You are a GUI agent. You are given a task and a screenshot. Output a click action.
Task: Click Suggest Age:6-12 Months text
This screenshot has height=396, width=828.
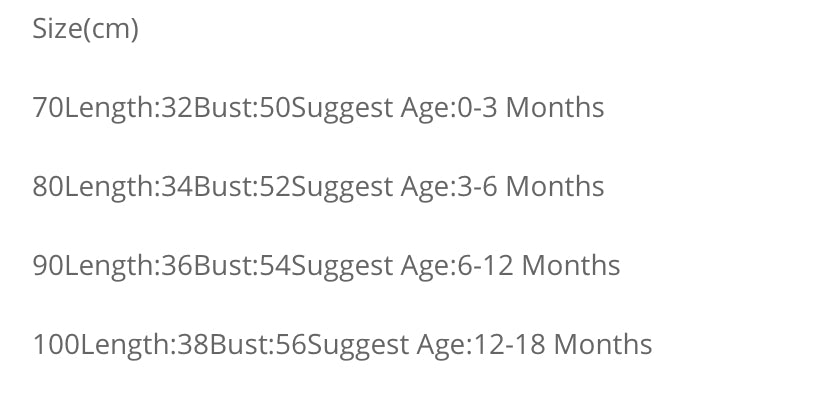tap(456, 266)
